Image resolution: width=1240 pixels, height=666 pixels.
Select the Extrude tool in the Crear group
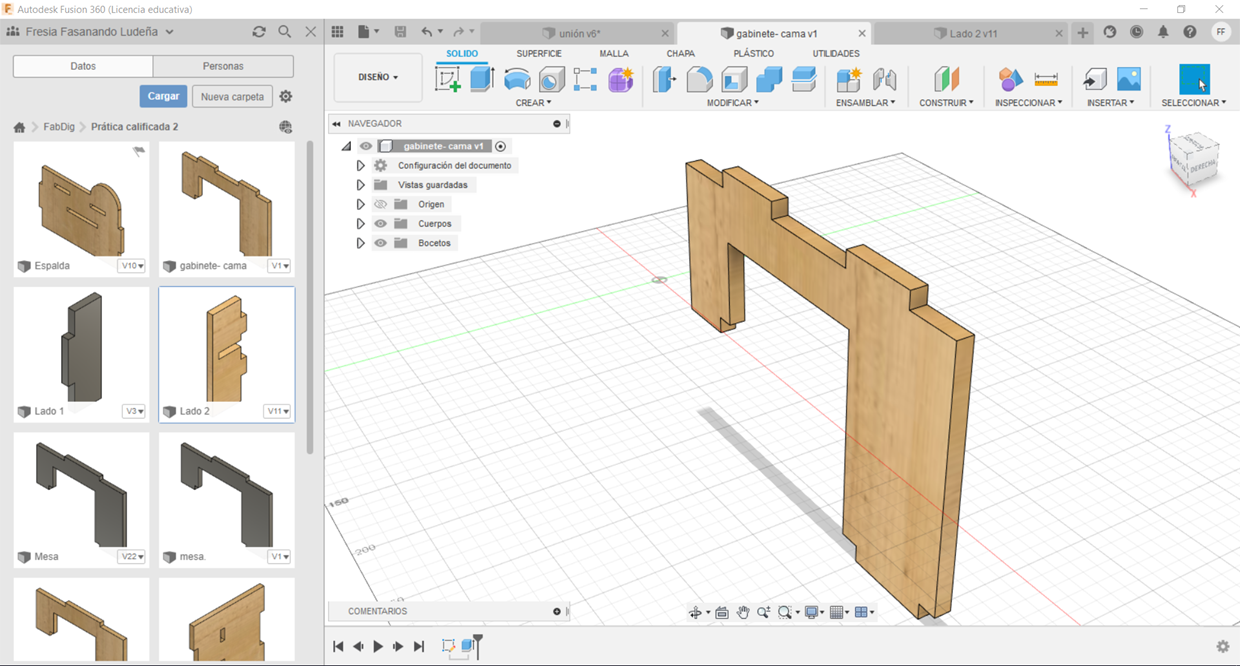[482, 79]
